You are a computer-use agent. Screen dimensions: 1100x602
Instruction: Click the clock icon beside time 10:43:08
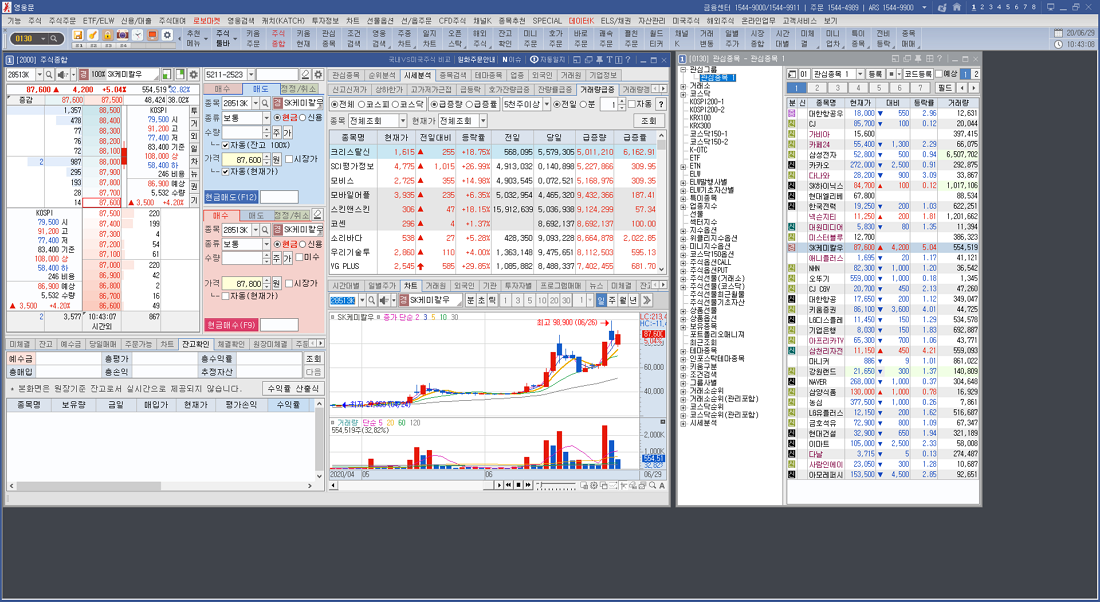(x=1058, y=44)
